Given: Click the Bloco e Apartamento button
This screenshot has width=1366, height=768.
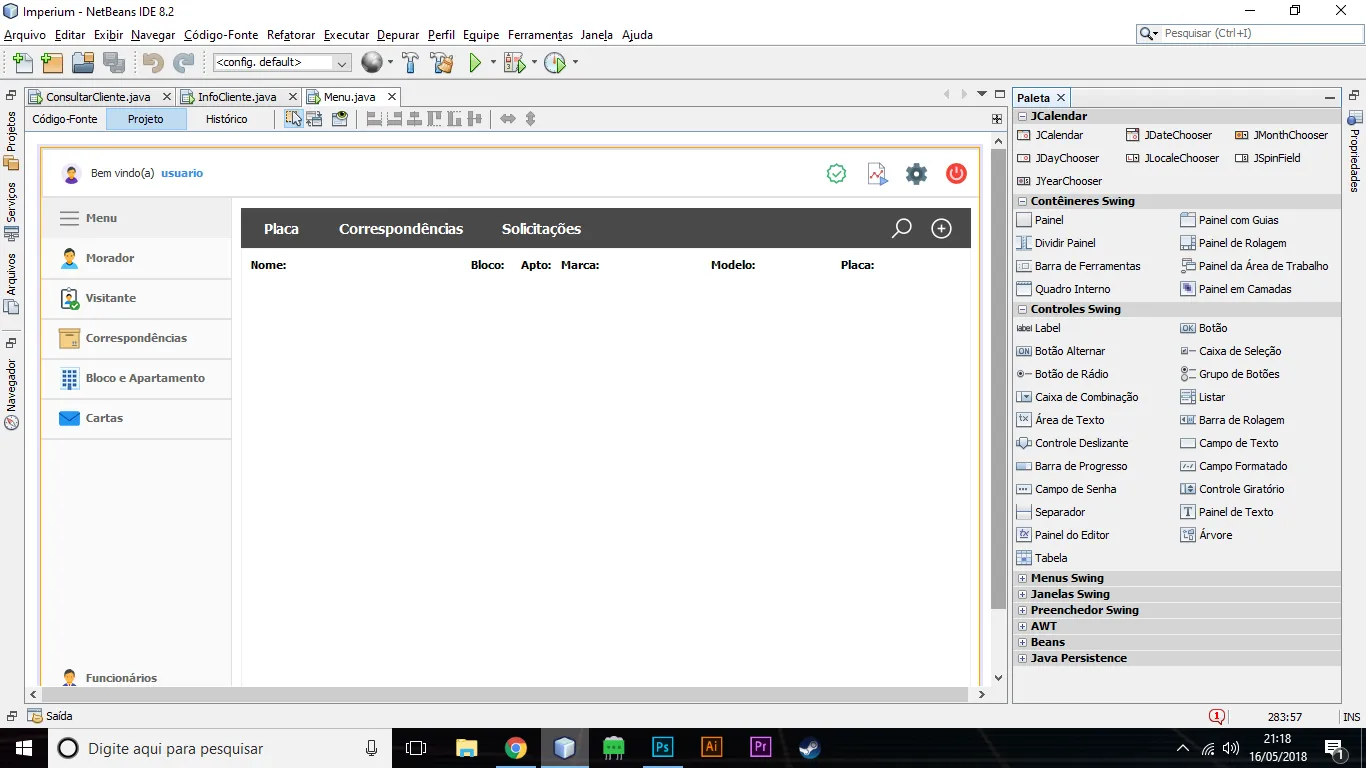Looking at the screenshot, I should pos(136,378).
